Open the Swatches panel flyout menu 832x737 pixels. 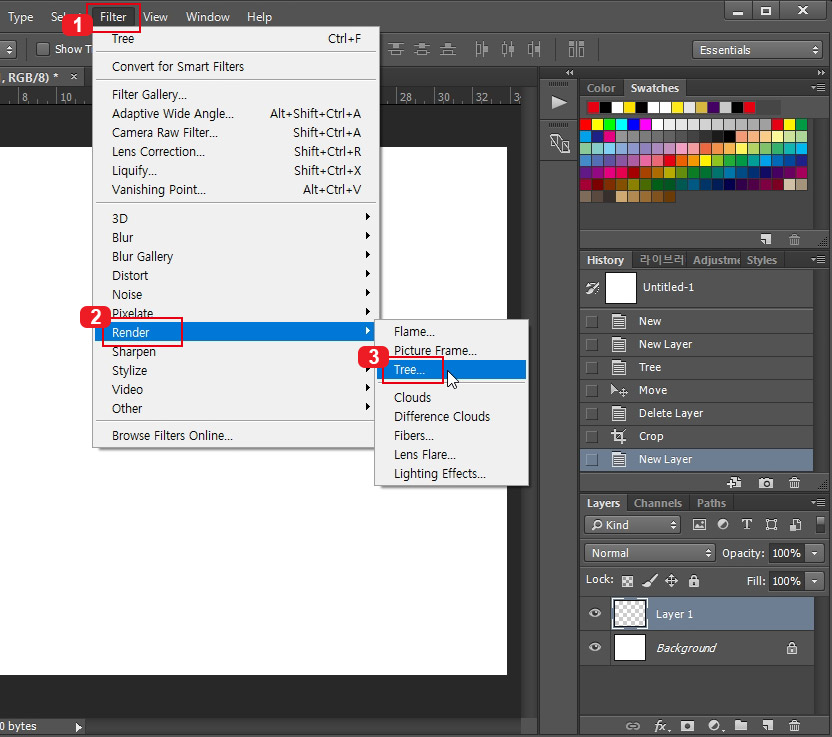point(818,87)
